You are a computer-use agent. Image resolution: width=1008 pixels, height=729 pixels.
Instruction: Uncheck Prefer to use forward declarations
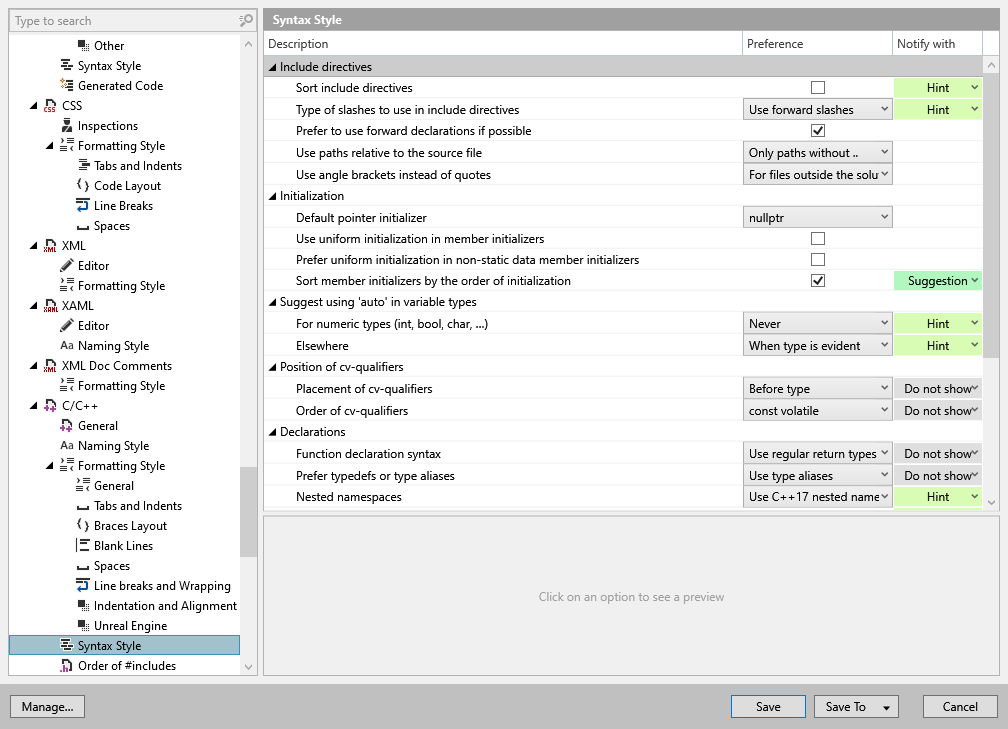pos(818,130)
